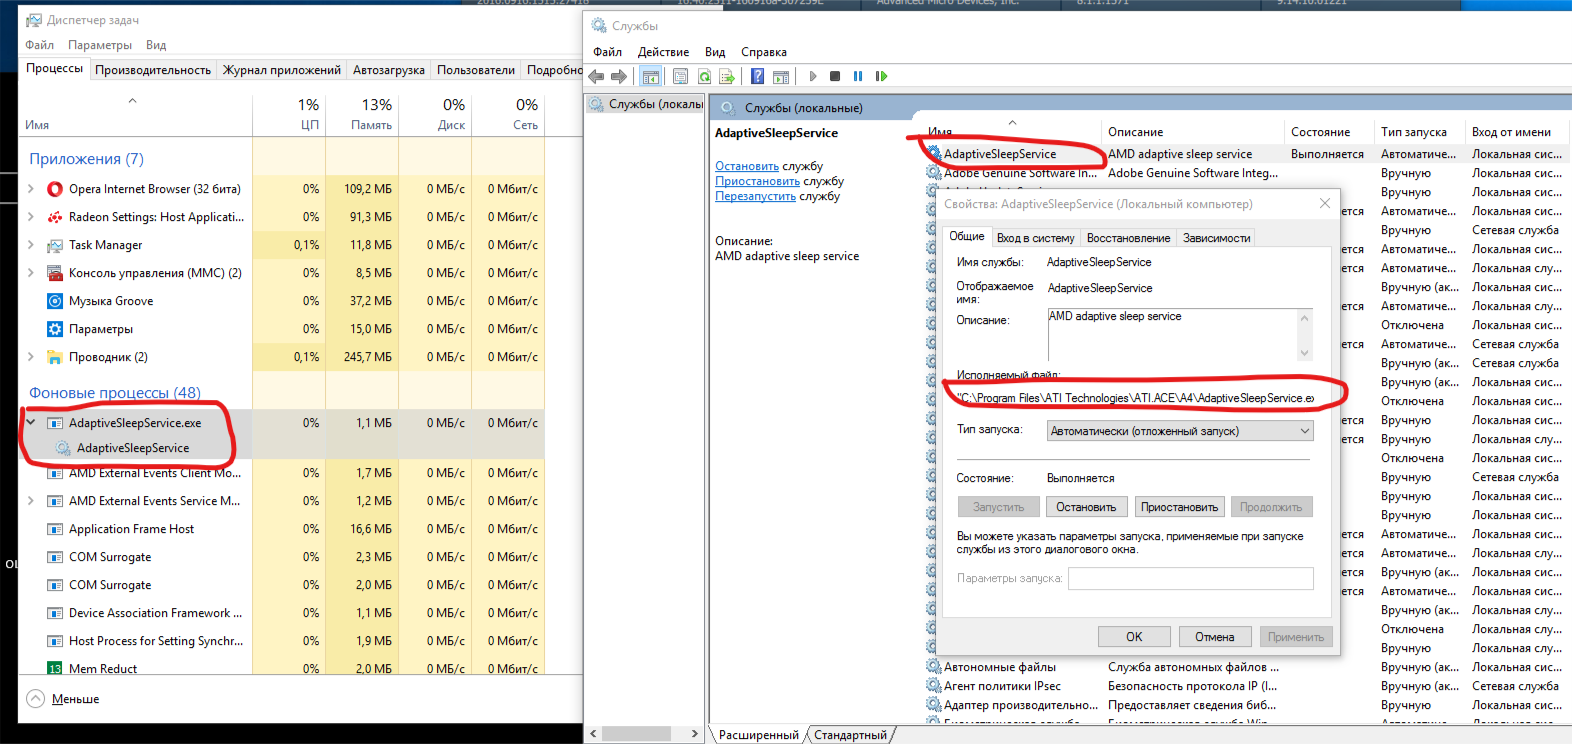Screen dimensions: 1572x744
Task: Open the Журнал приложений tab
Action: click(x=282, y=70)
